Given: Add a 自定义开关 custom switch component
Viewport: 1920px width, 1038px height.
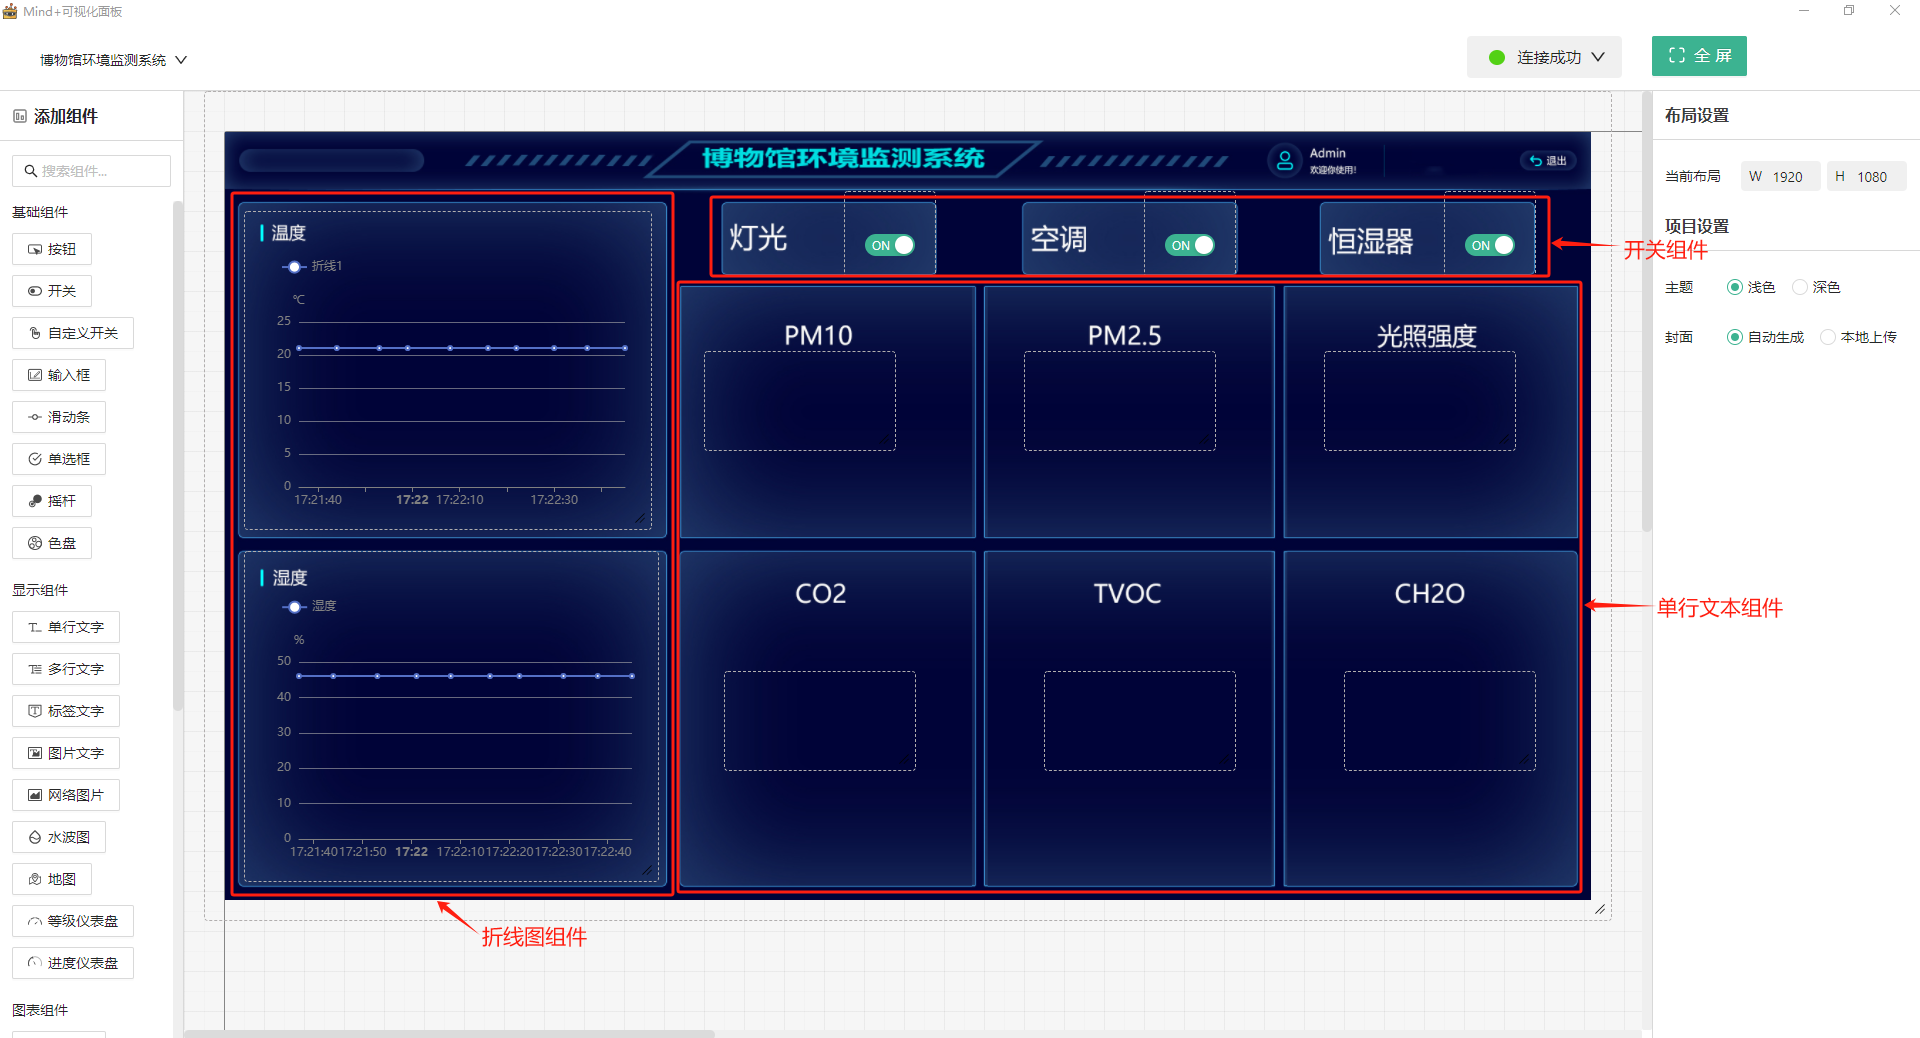Looking at the screenshot, I should pyautogui.click(x=73, y=333).
